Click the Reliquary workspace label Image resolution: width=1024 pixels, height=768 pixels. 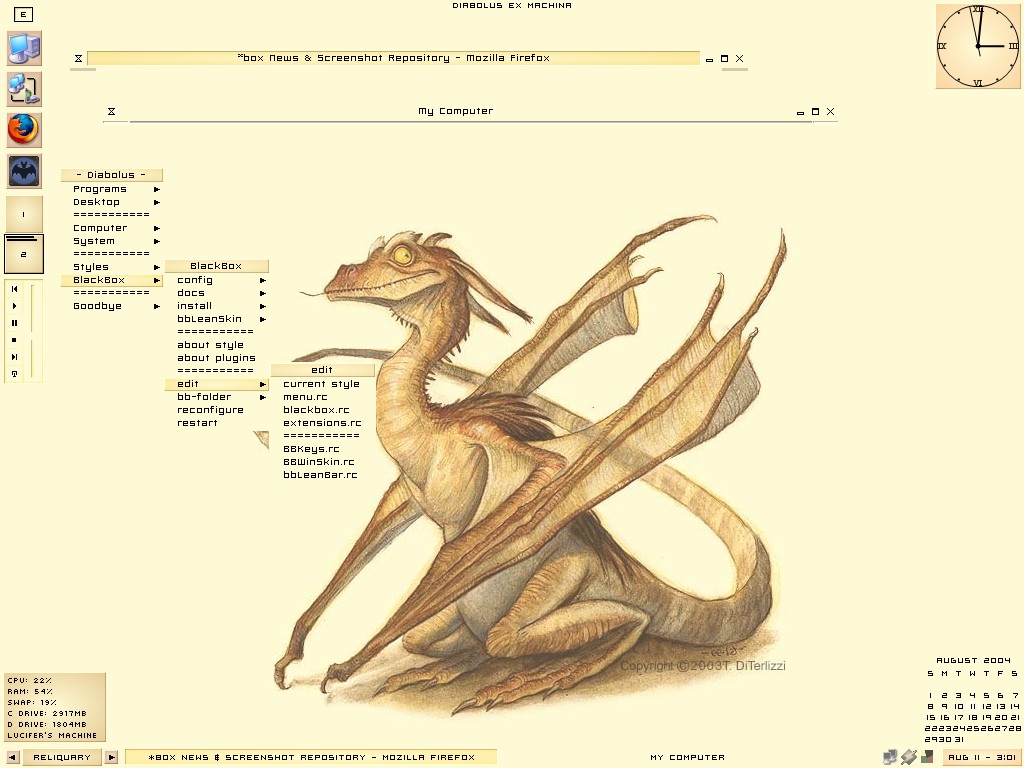pyautogui.click(x=62, y=758)
